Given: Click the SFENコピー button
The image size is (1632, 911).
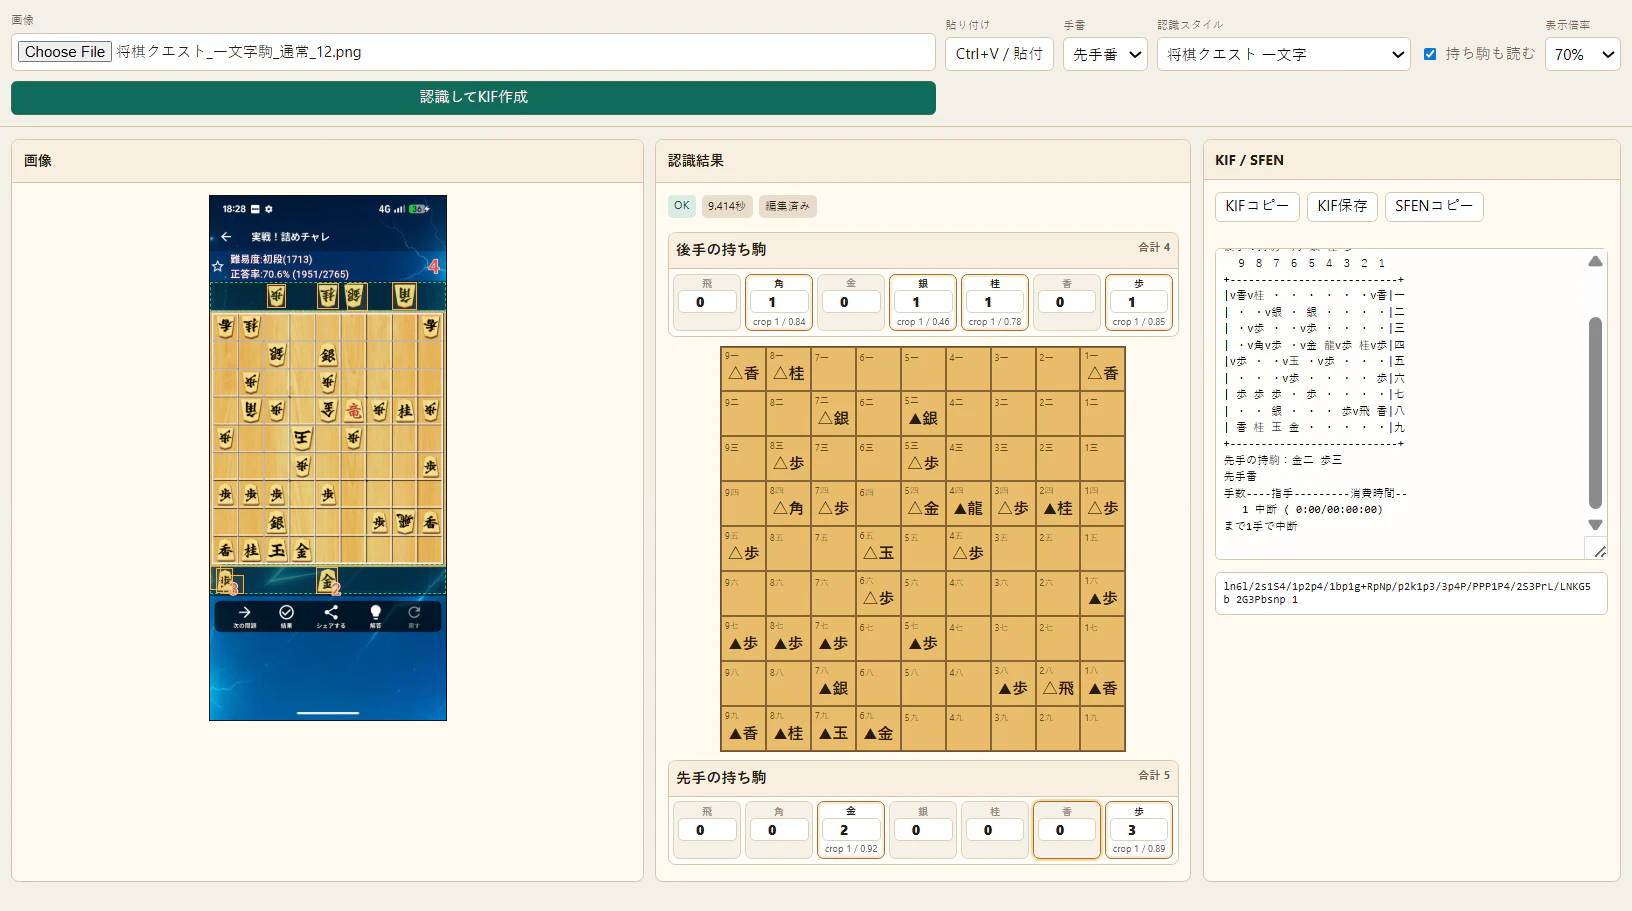Looking at the screenshot, I should (x=1434, y=206).
